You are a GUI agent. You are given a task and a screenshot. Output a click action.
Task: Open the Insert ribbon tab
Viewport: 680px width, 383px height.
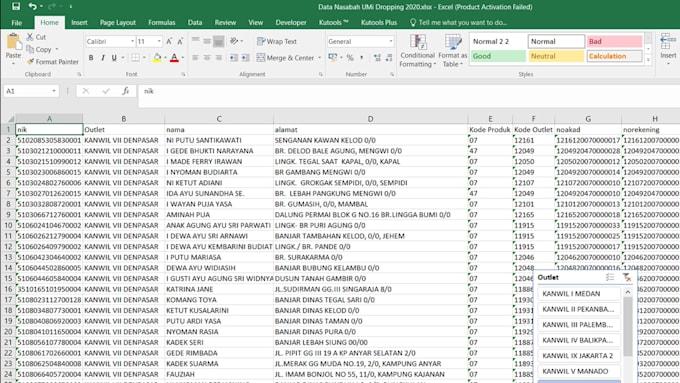pyautogui.click(x=79, y=23)
